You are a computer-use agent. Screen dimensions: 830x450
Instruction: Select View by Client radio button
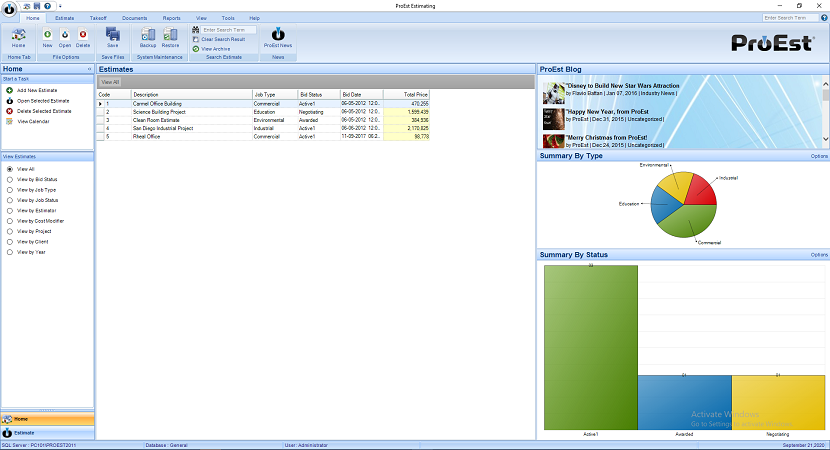(x=10, y=241)
